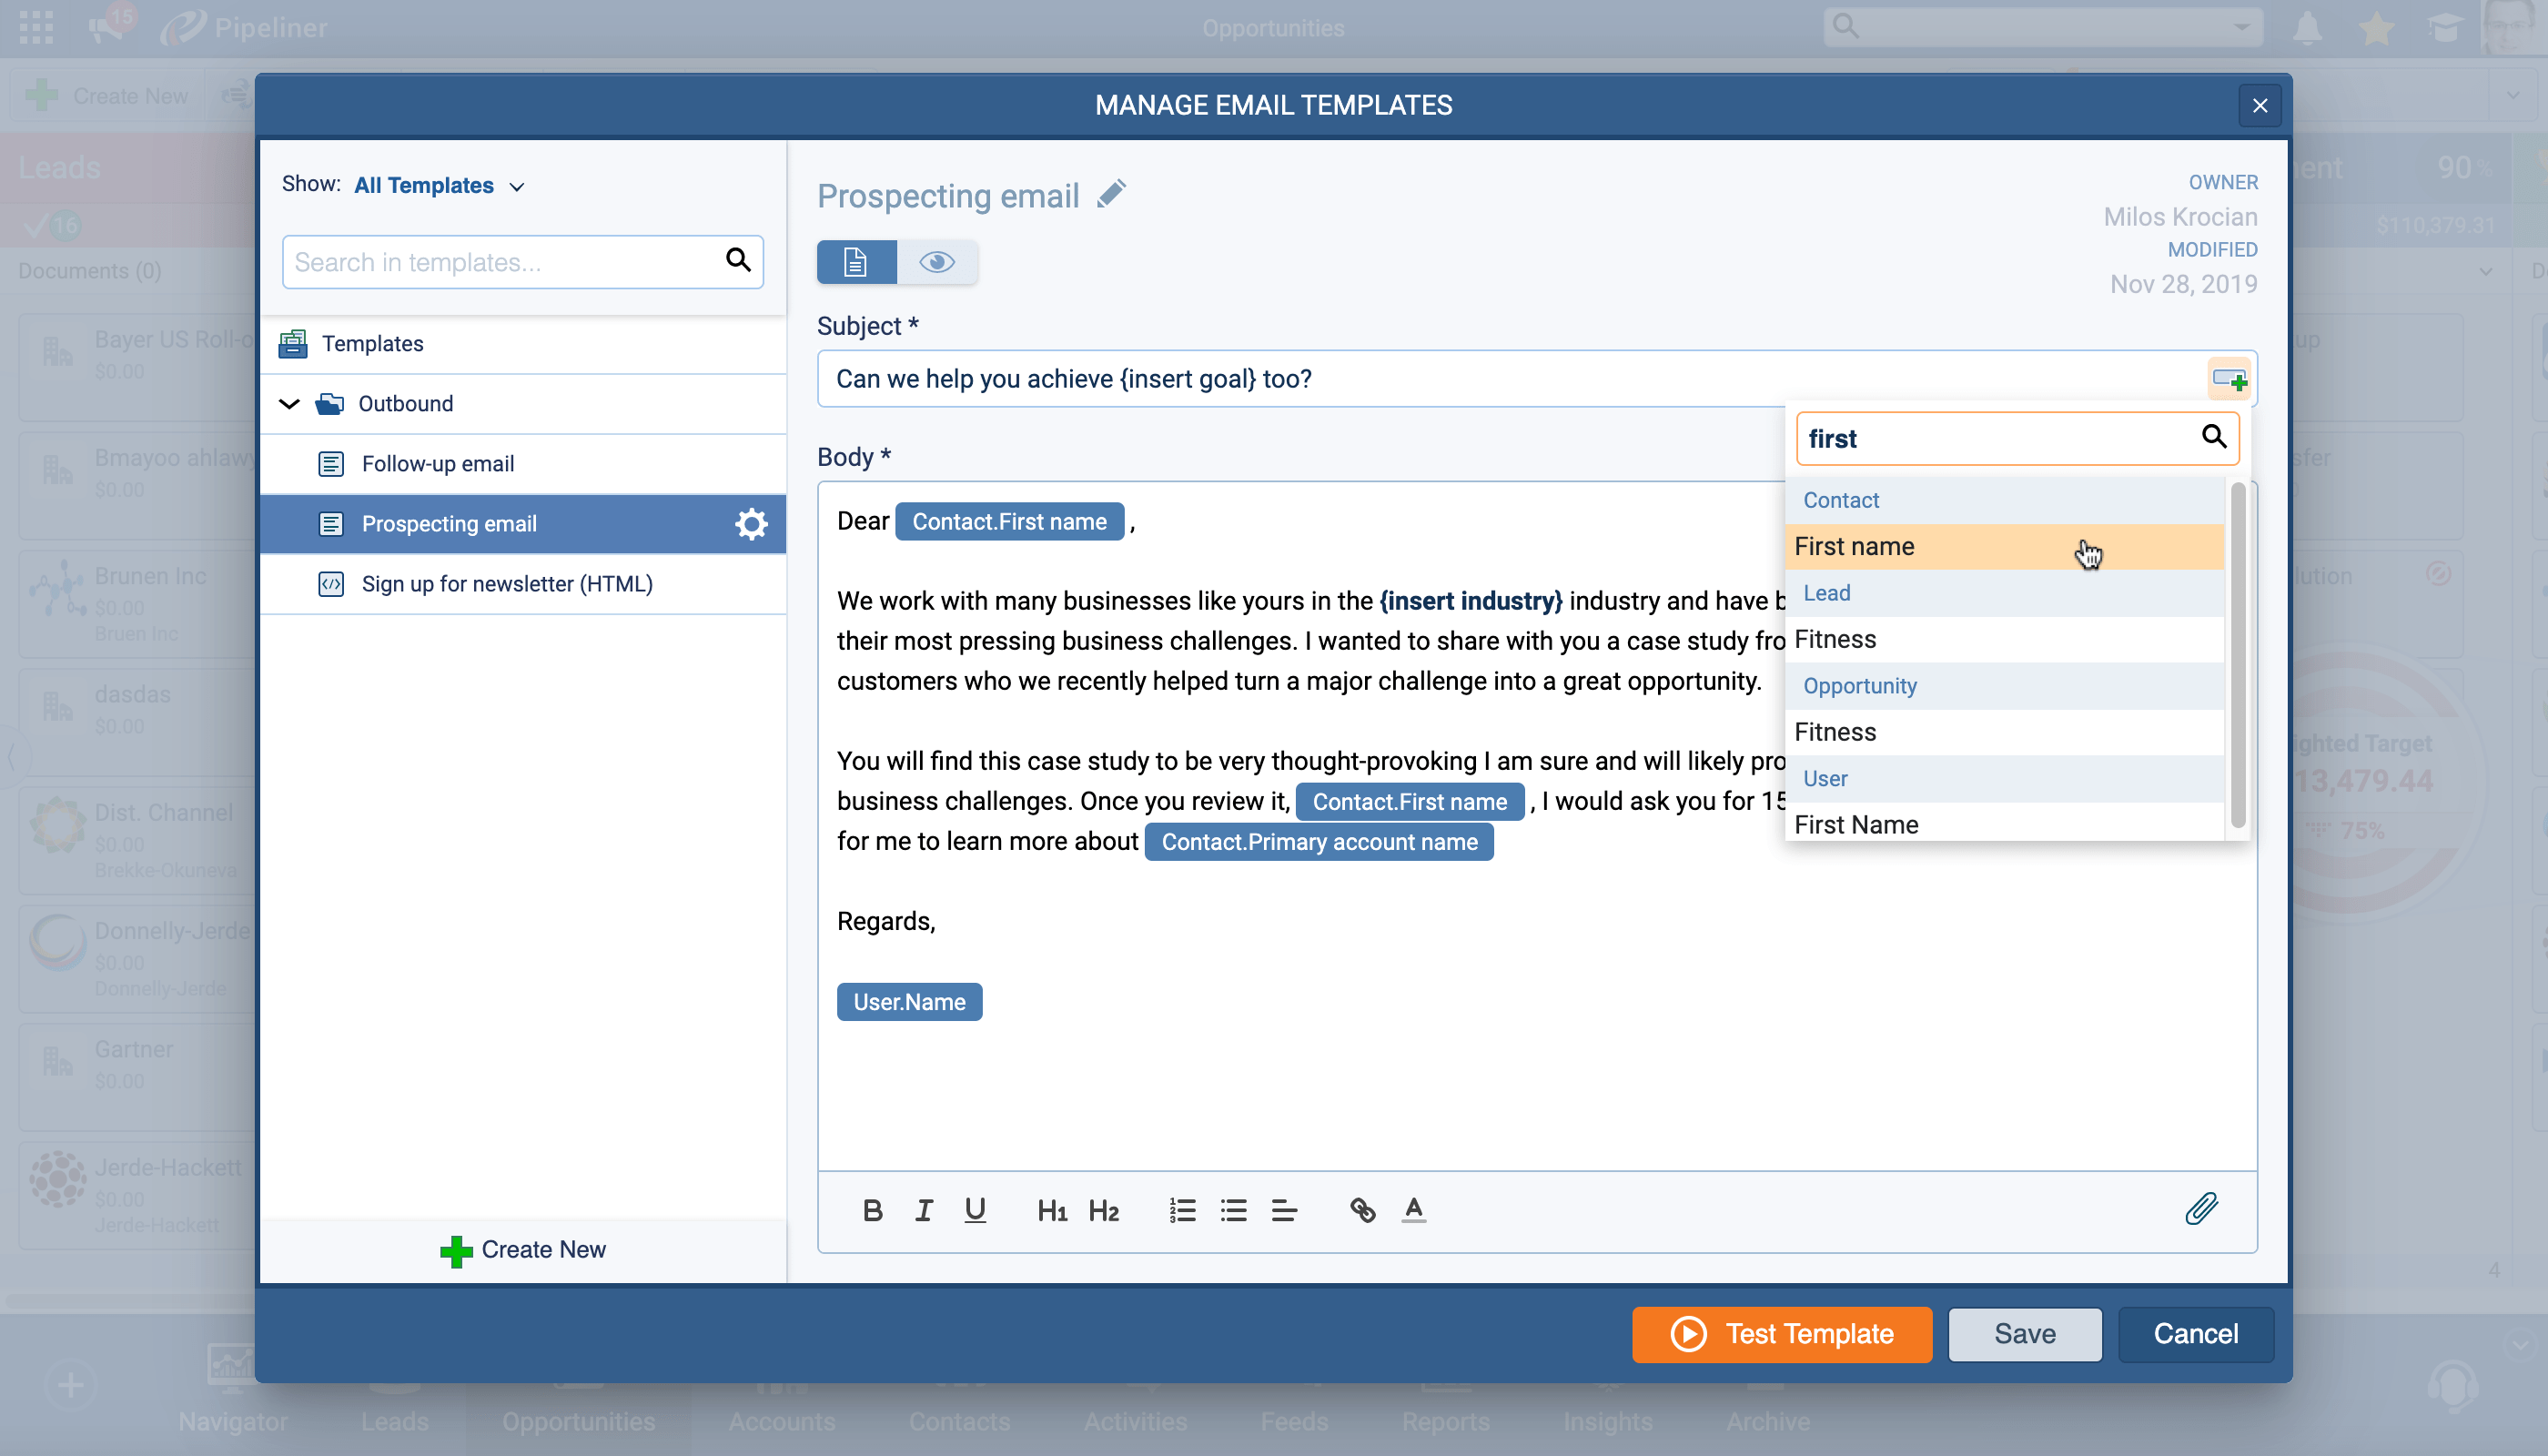
Task: Open Follow-up email template
Action: click(437, 464)
